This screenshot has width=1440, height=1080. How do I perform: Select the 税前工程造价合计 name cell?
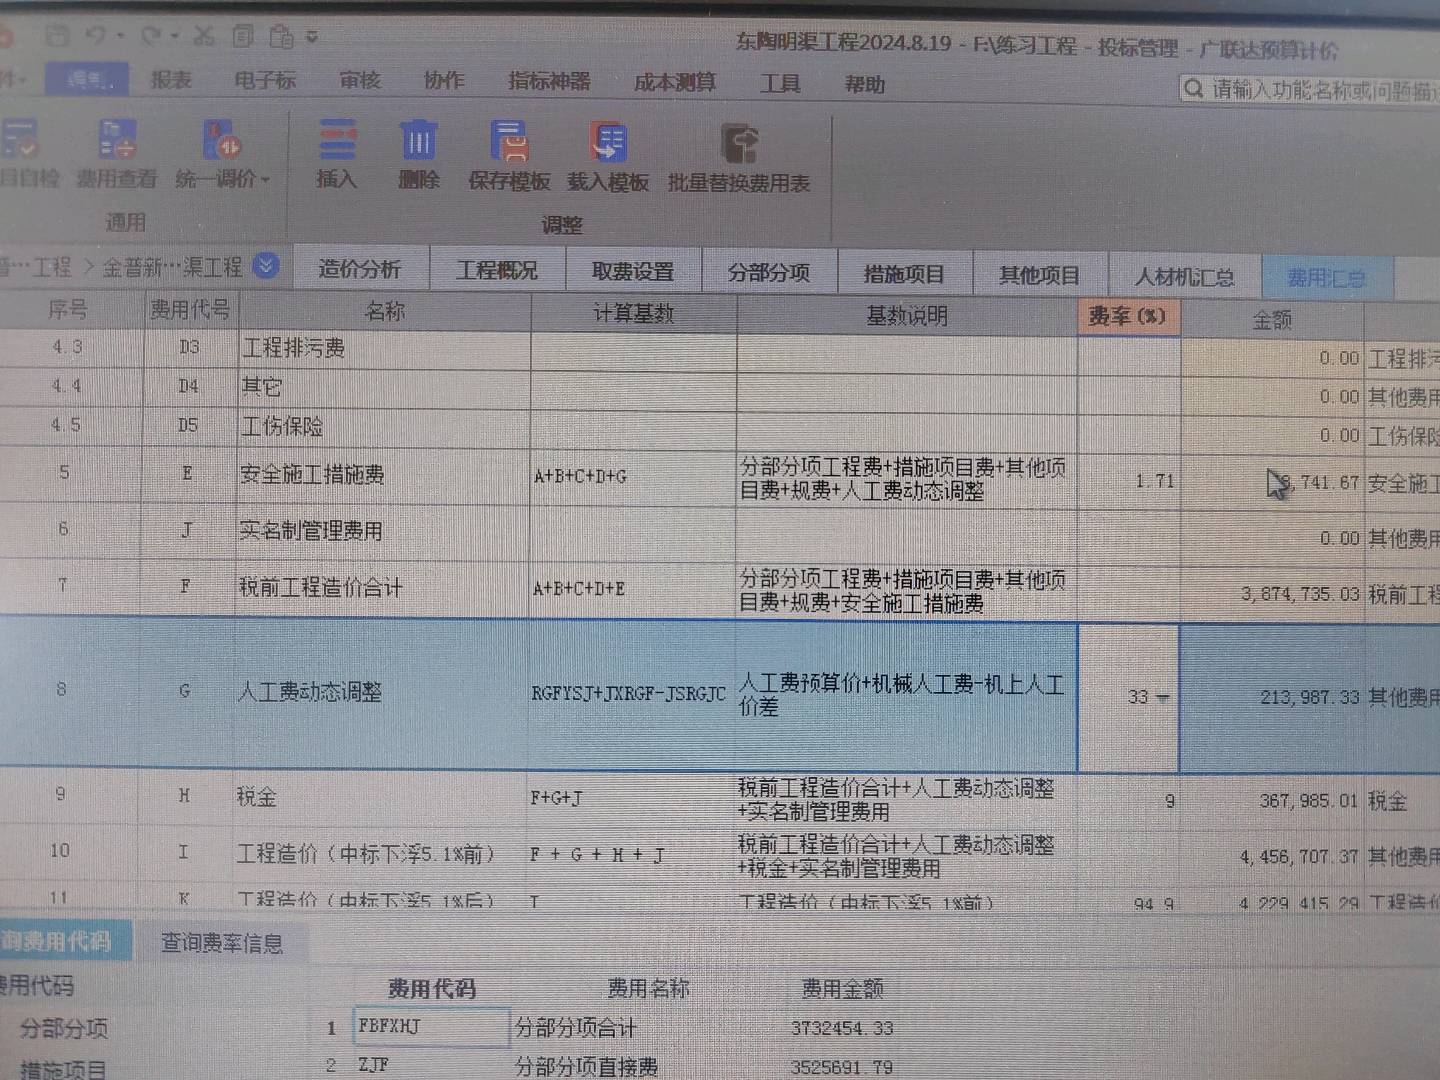coord(382,587)
